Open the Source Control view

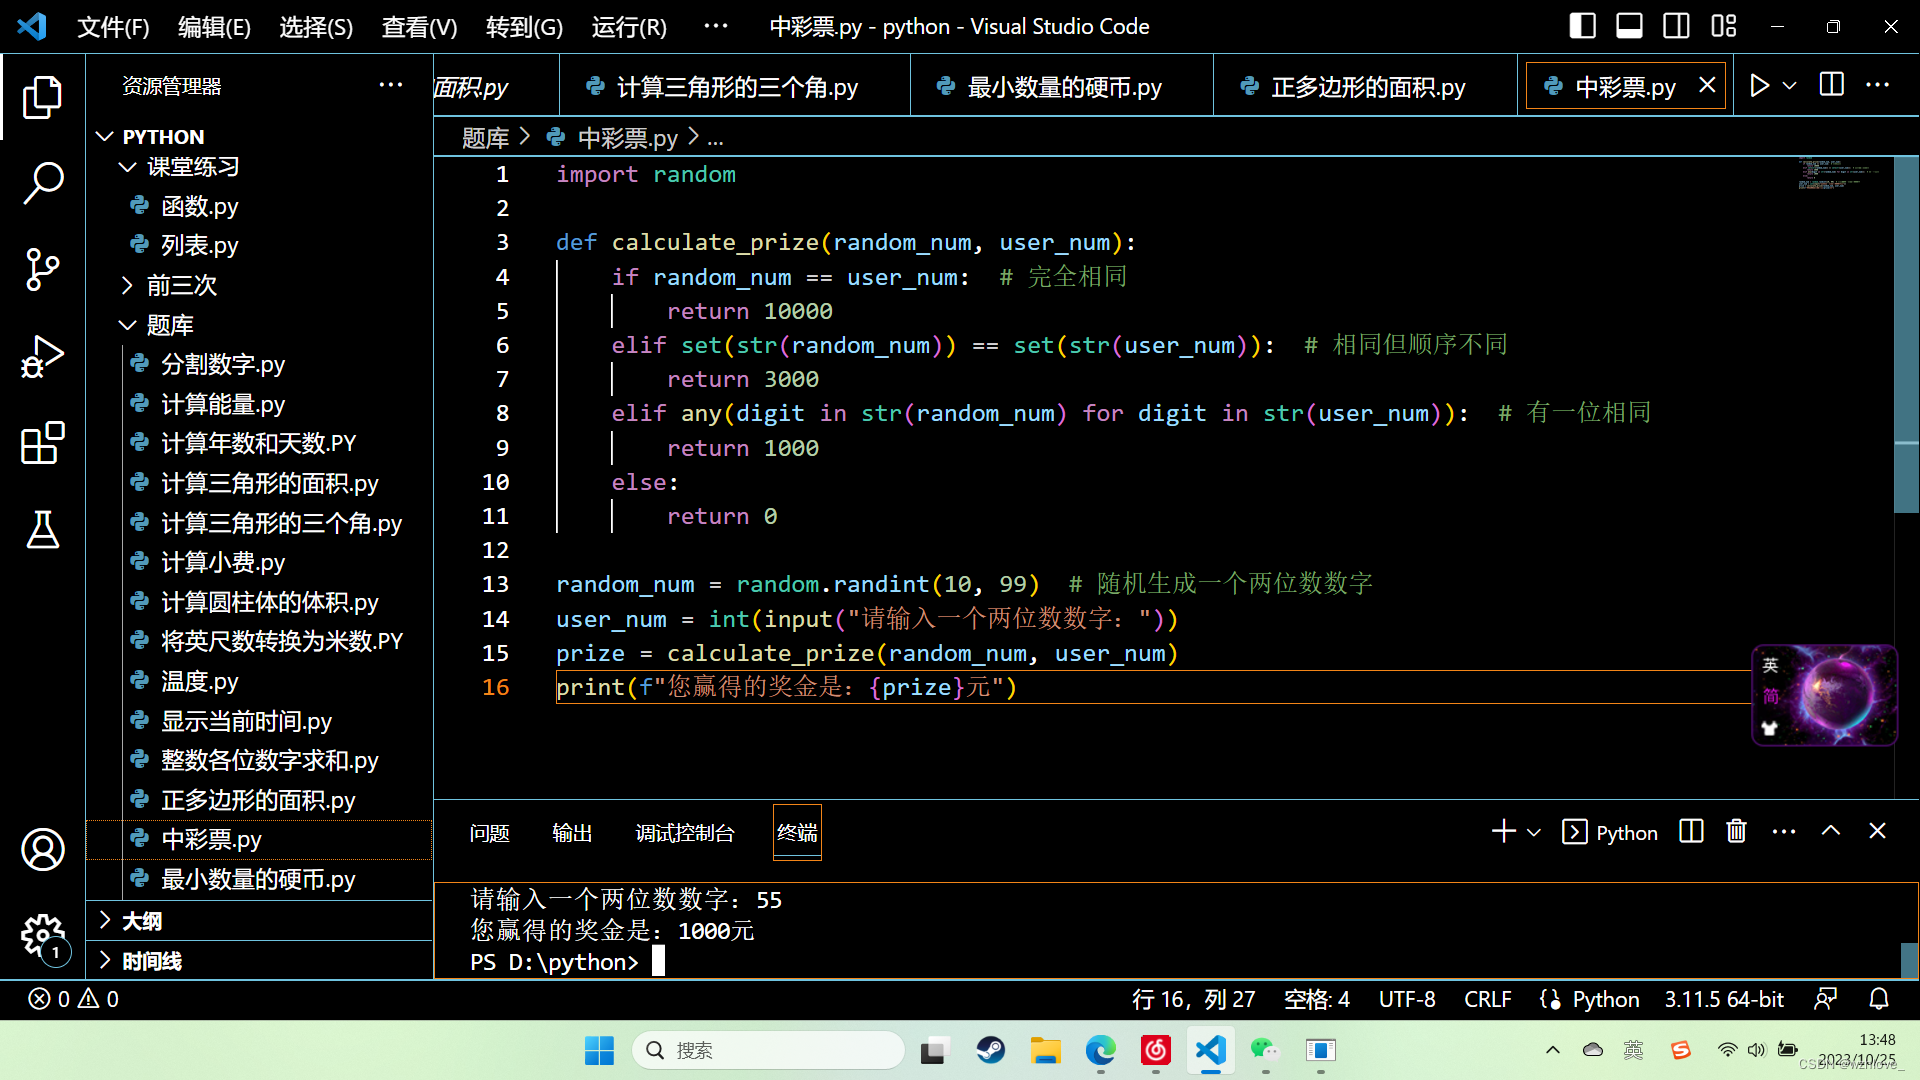(42, 269)
